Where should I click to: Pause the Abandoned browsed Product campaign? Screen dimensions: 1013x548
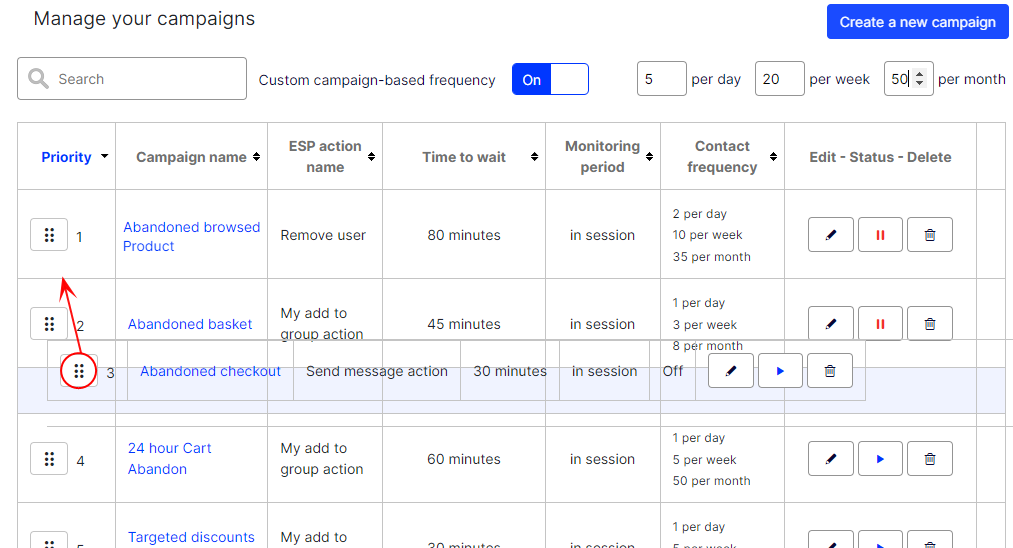[x=880, y=235]
